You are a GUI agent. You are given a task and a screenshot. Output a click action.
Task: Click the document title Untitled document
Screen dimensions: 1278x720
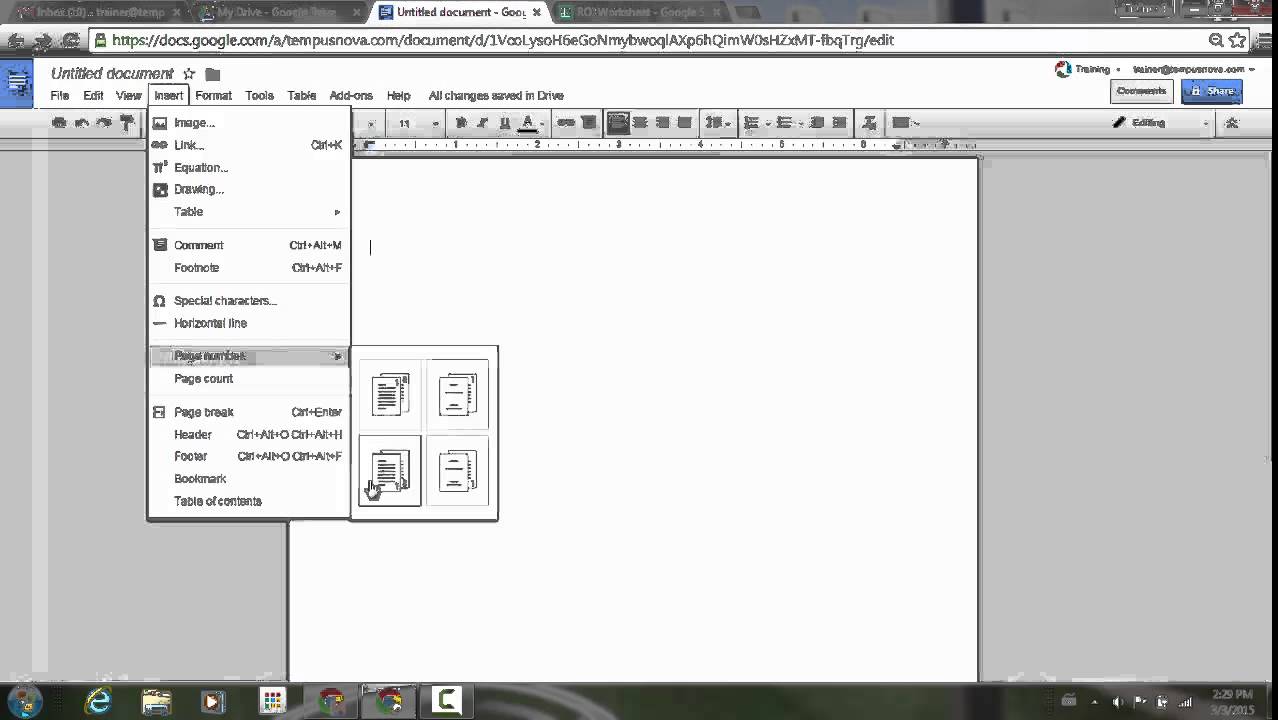click(x=112, y=74)
